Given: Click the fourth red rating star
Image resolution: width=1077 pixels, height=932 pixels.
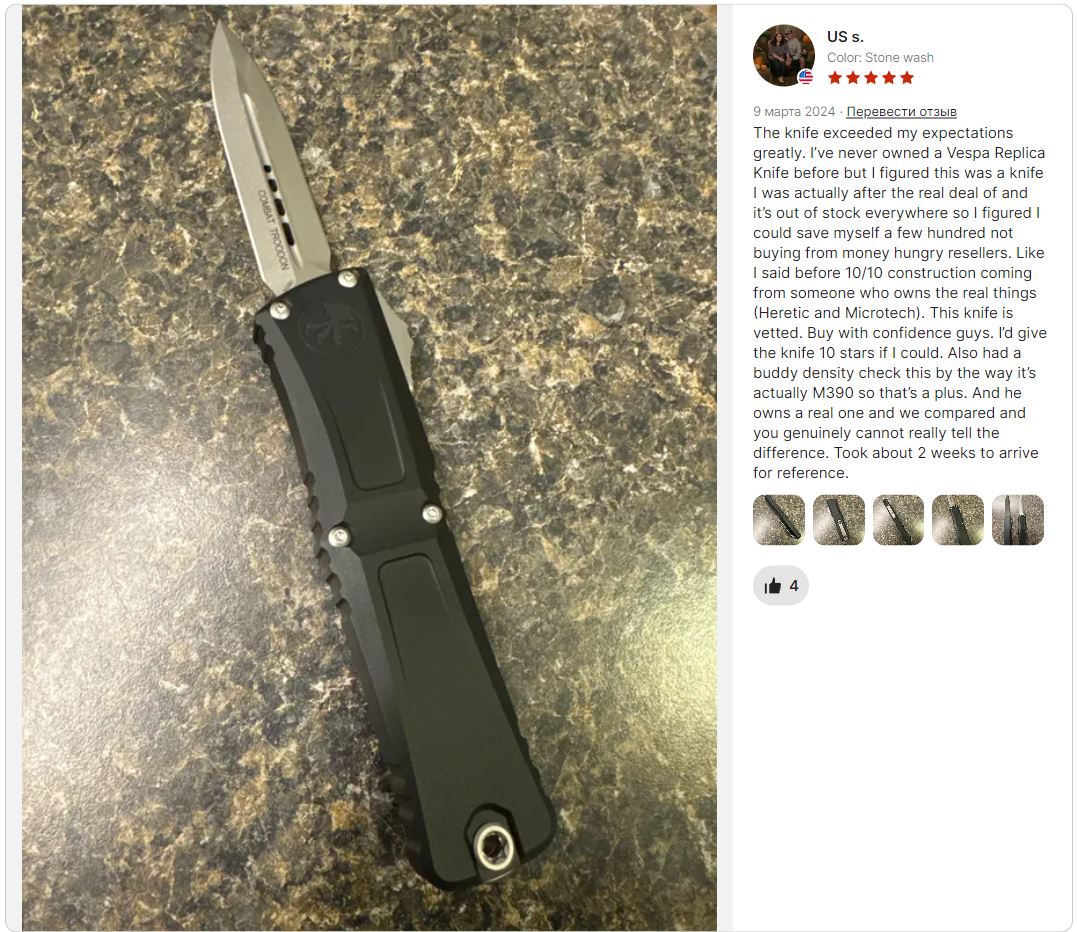Looking at the screenshot, I should coord(889,78).
